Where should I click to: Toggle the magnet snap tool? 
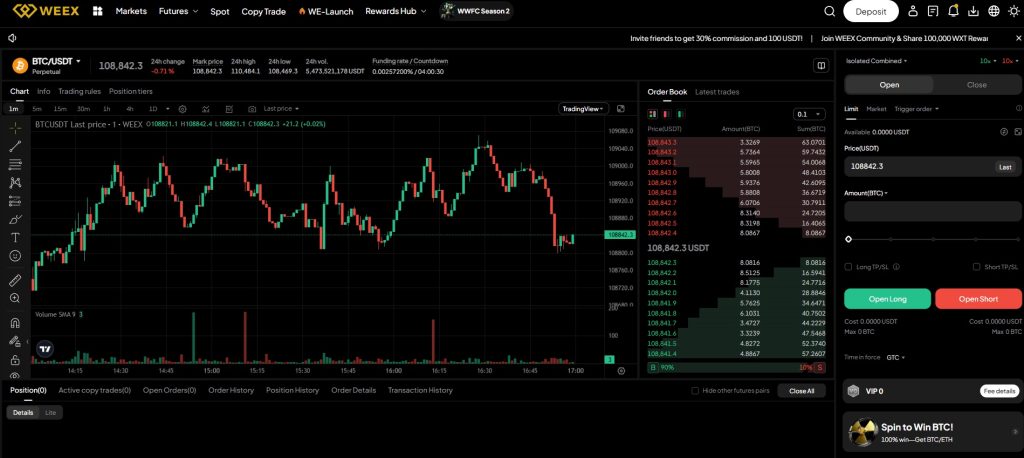[15, 322]
